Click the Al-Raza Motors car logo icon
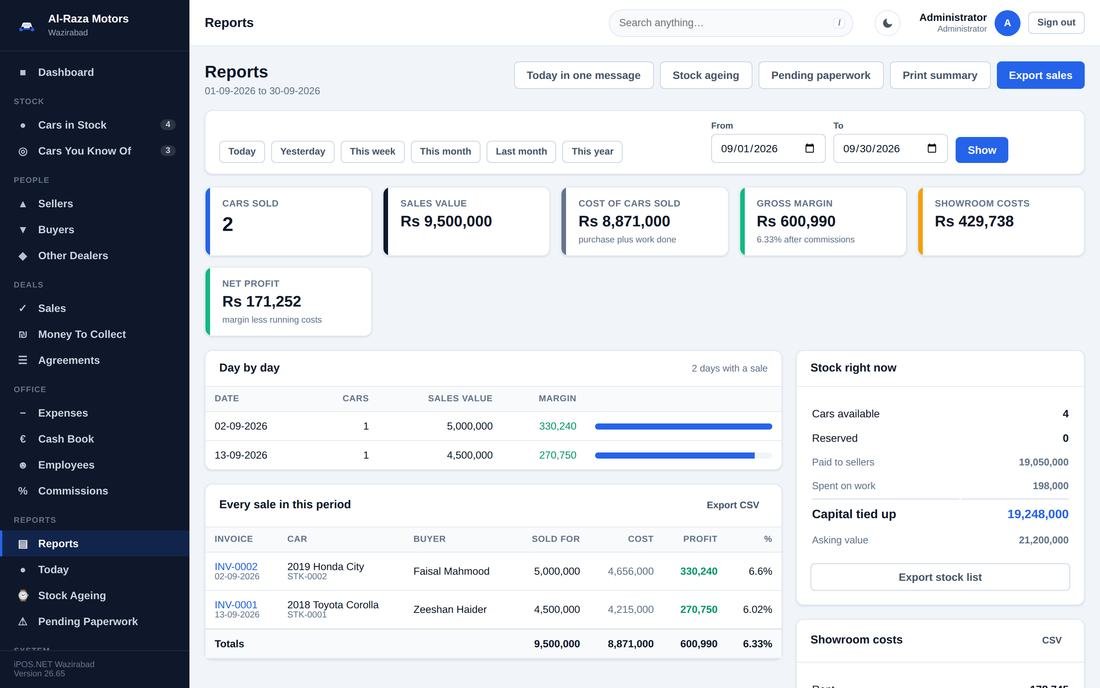This screenshot has width=1100, height=688. point(26,26)
